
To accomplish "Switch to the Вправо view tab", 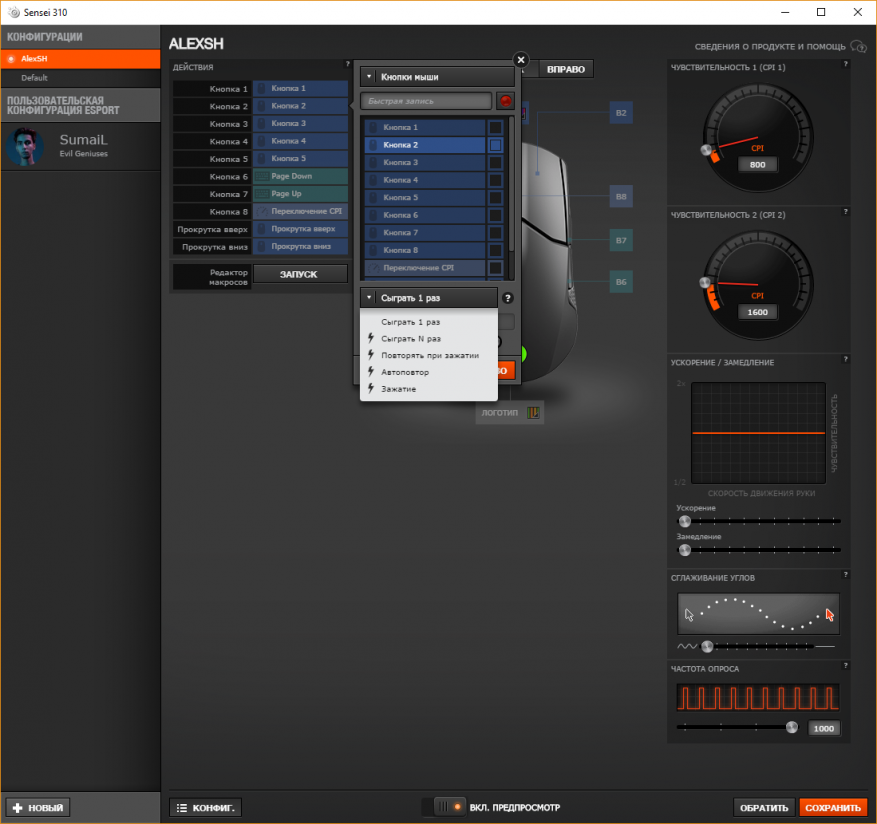I will click(x=565, y=69).
